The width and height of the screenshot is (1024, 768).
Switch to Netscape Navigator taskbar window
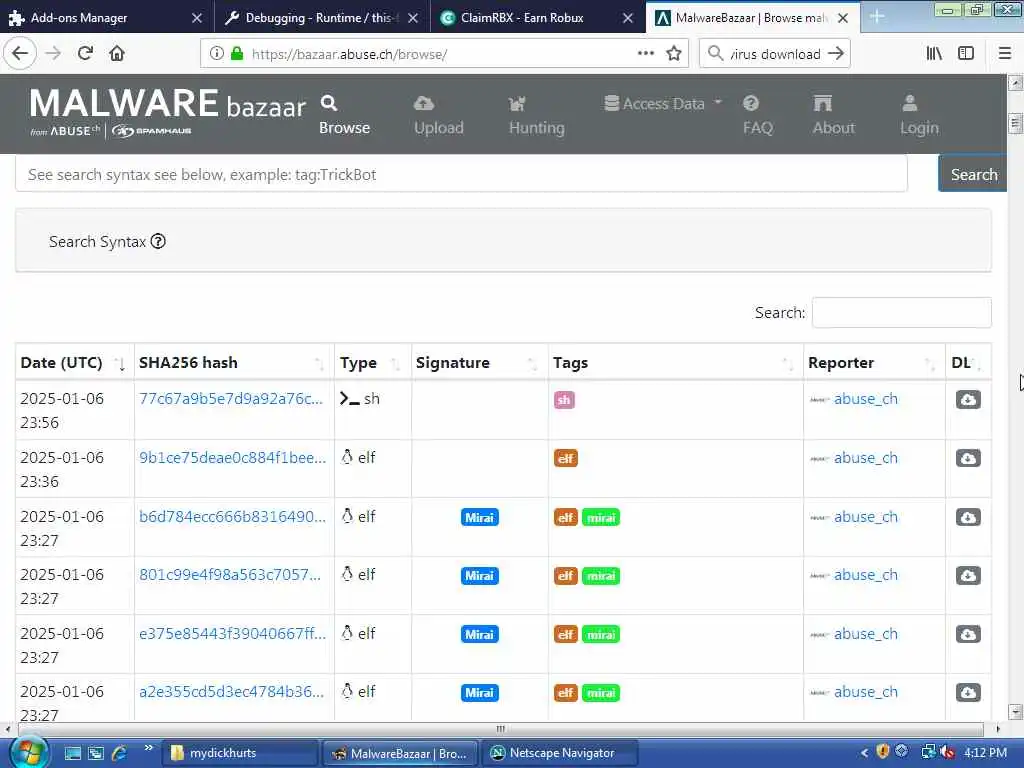tap(560, 753)
